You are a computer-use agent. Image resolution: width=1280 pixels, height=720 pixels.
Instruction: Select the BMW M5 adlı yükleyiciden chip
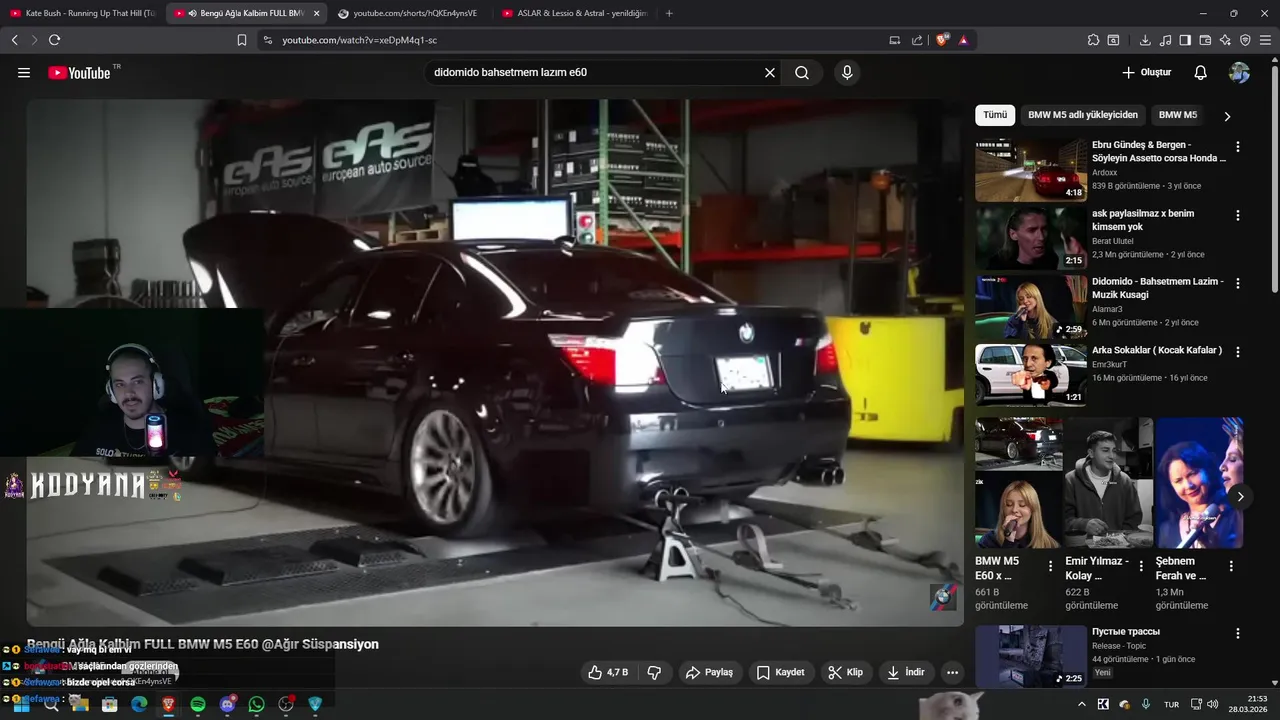[1083, 115]
